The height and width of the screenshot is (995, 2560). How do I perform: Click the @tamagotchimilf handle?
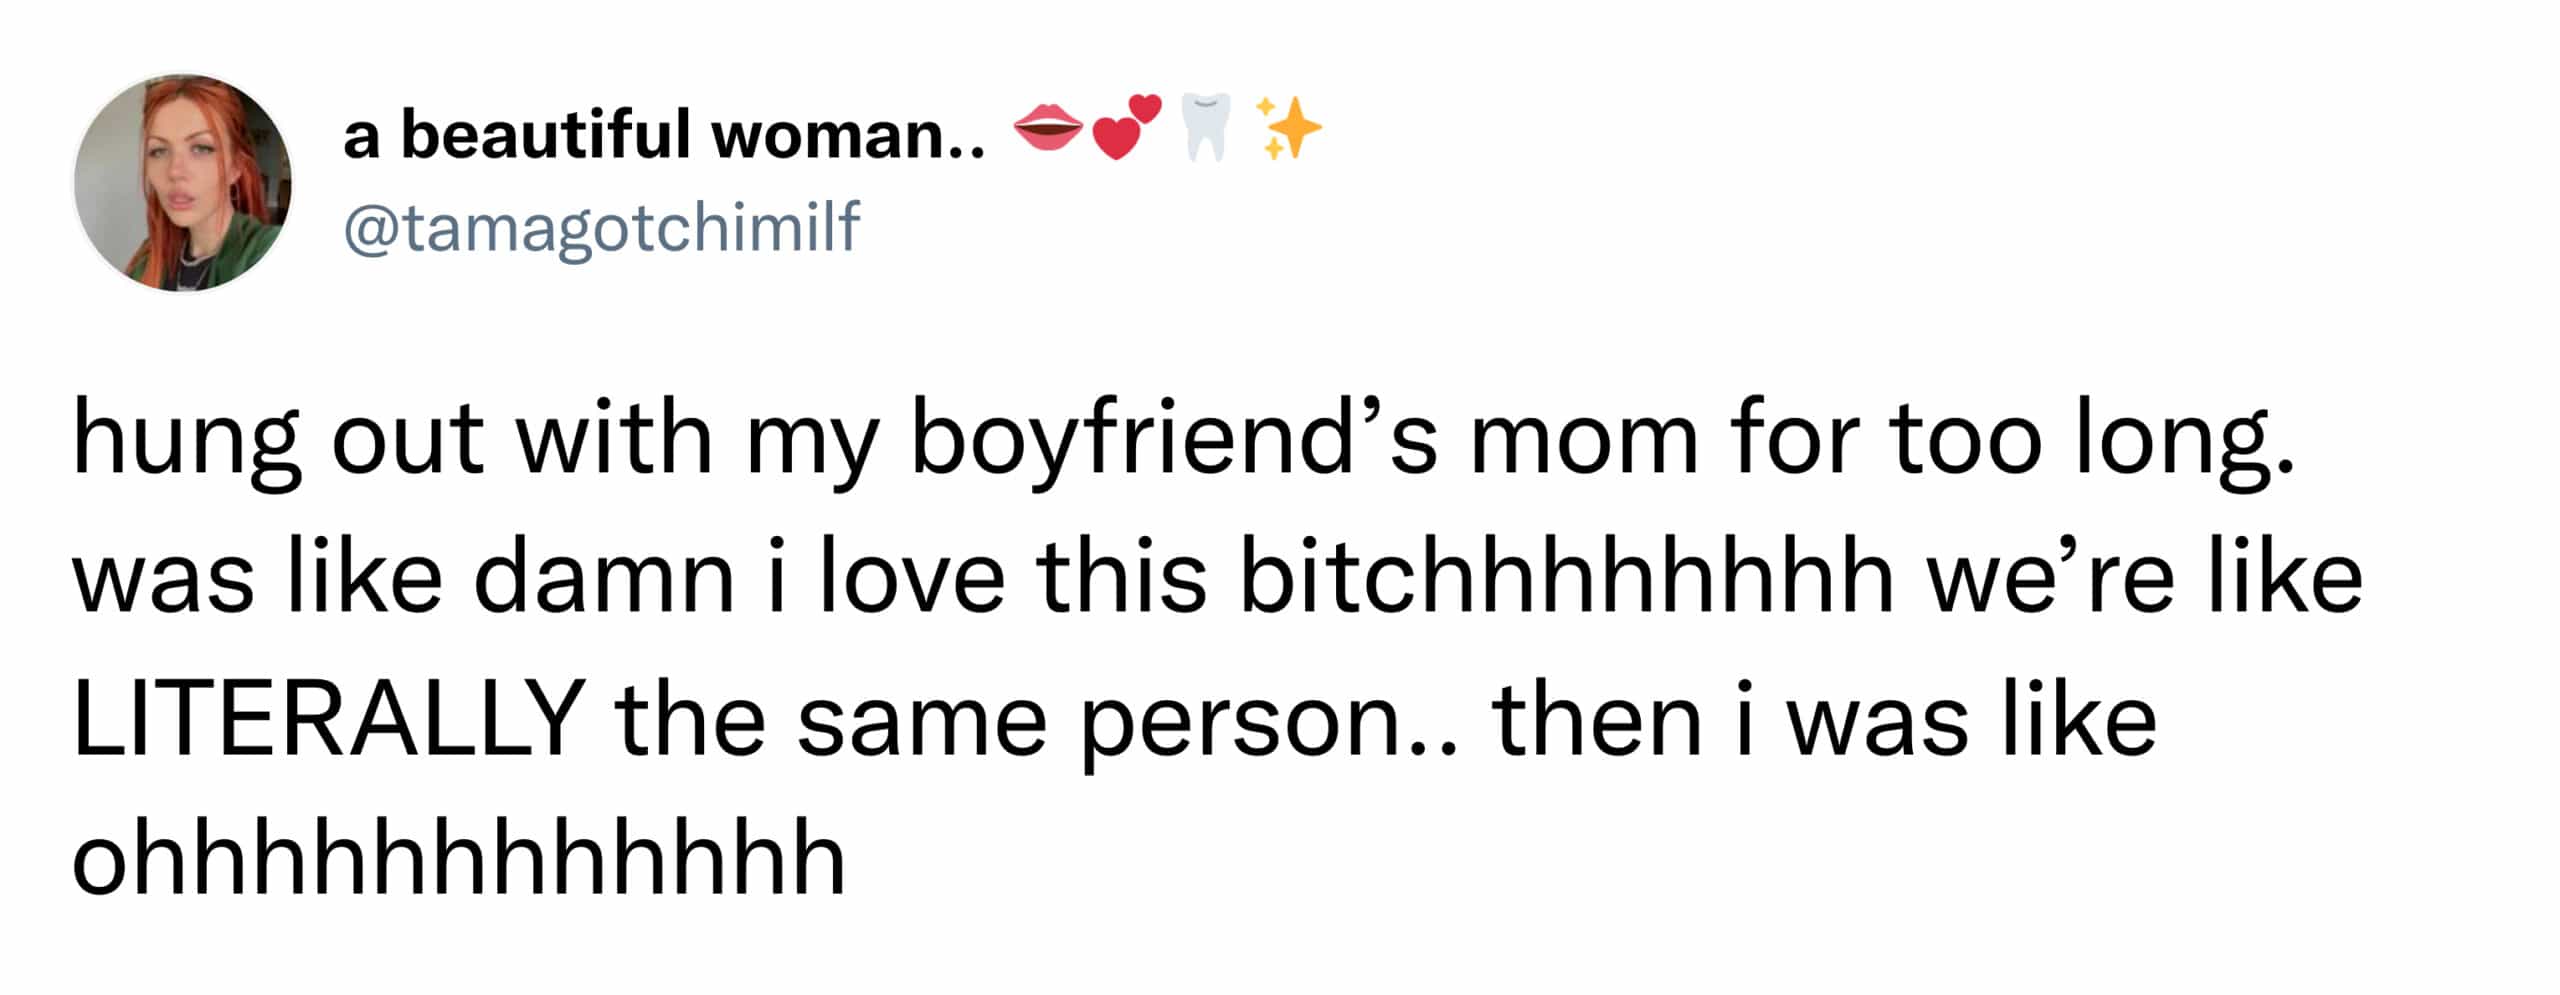[601, 227]
